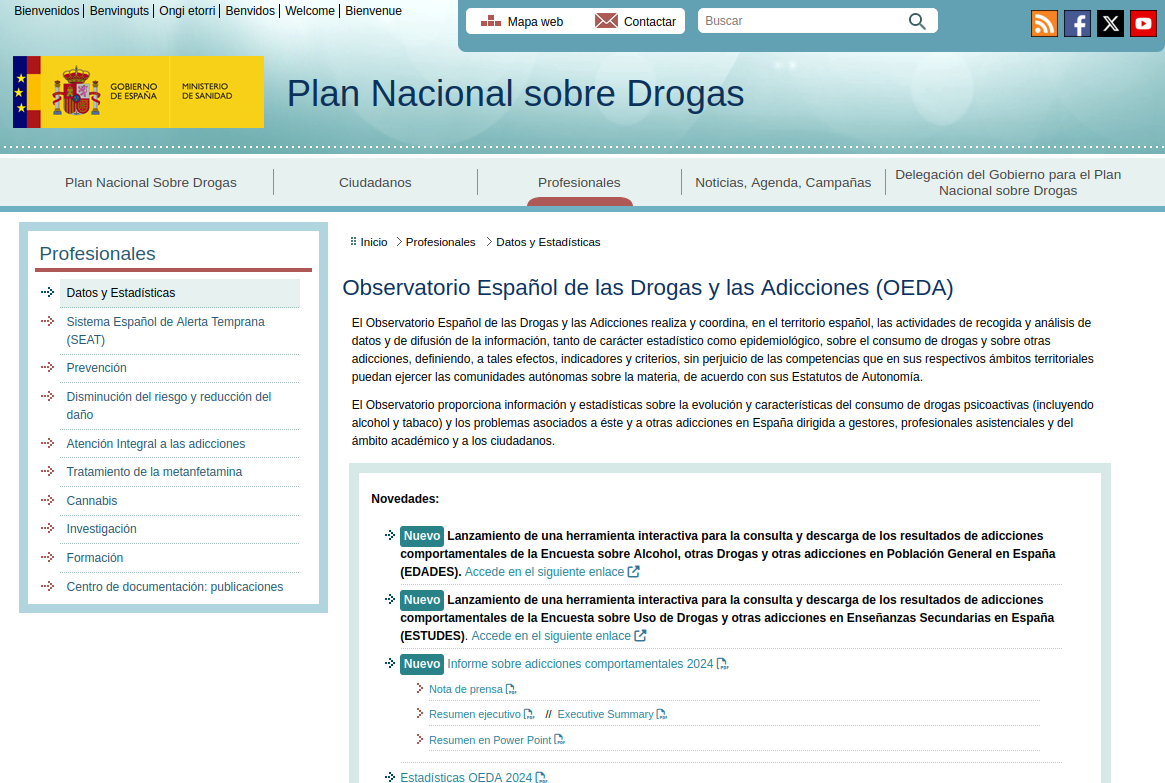Switch language to Ongi etorri
Screen dimensions: 1165x783
pyautogui.click(x=187, y=11)
